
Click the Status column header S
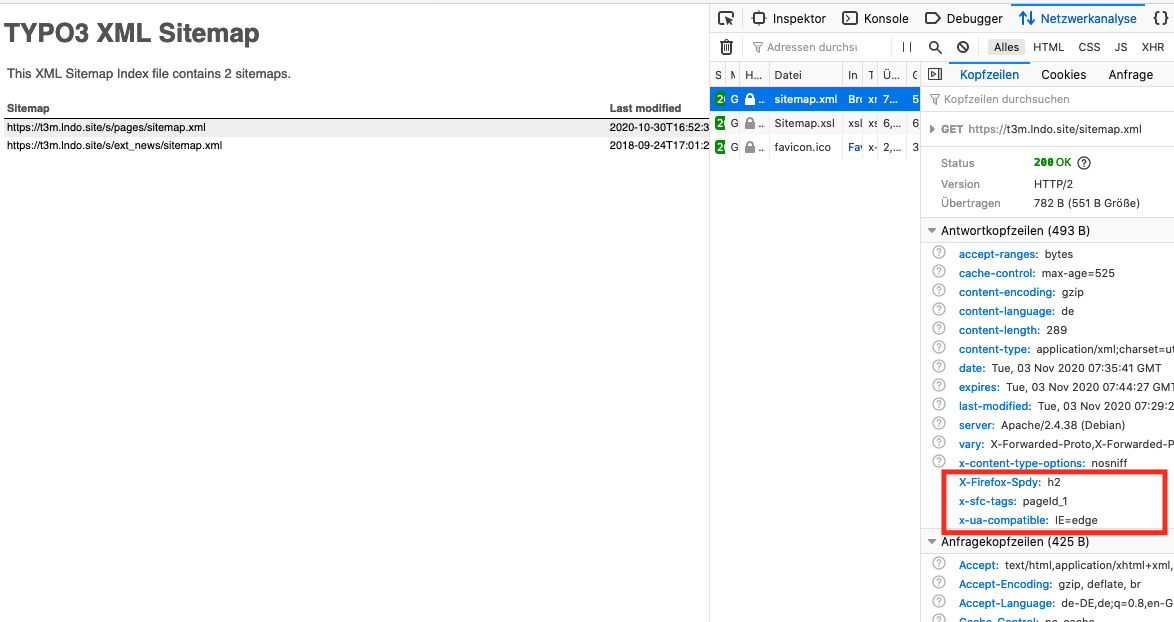pos(718,75)
